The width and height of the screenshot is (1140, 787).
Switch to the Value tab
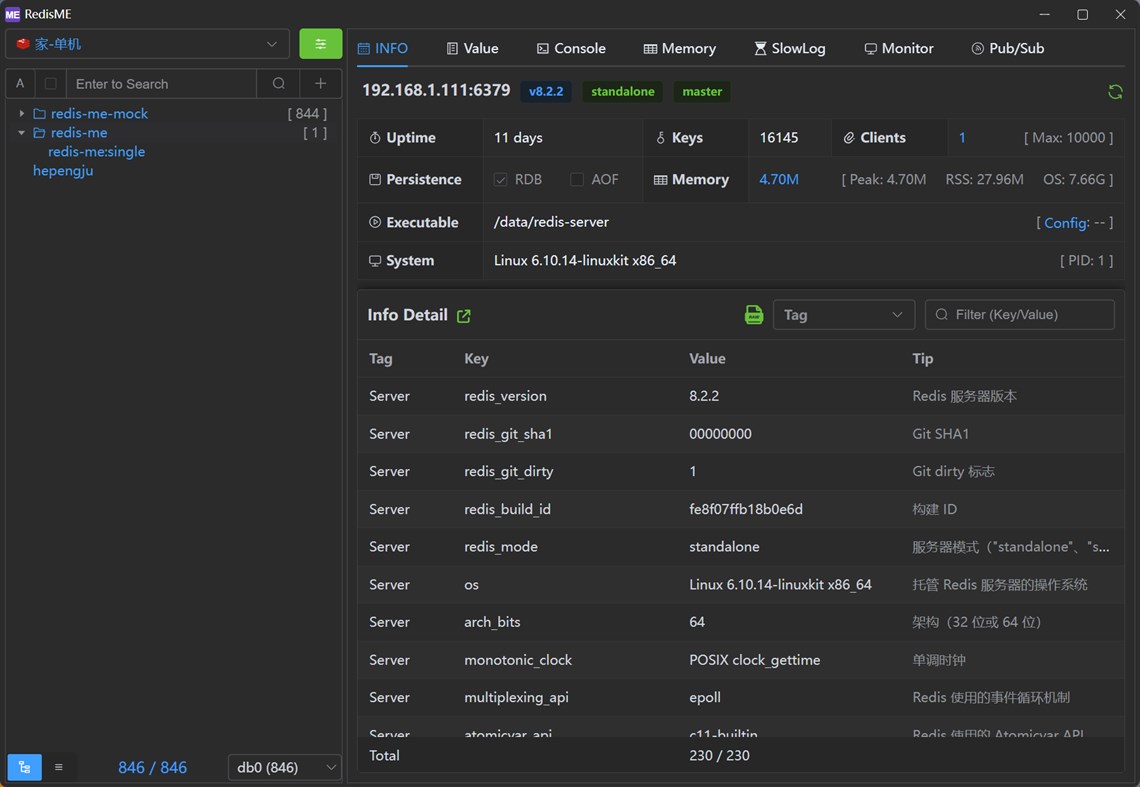click(x=473, y=48)
